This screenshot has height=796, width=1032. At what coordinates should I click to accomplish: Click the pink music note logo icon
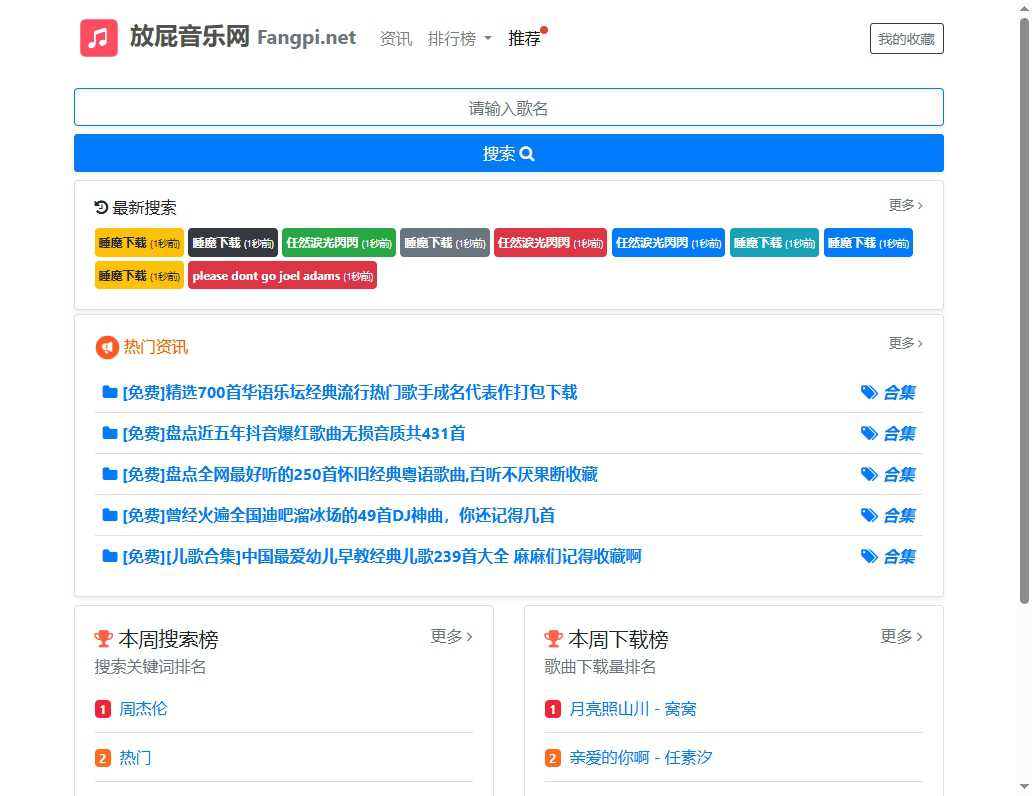pos(99,38)
